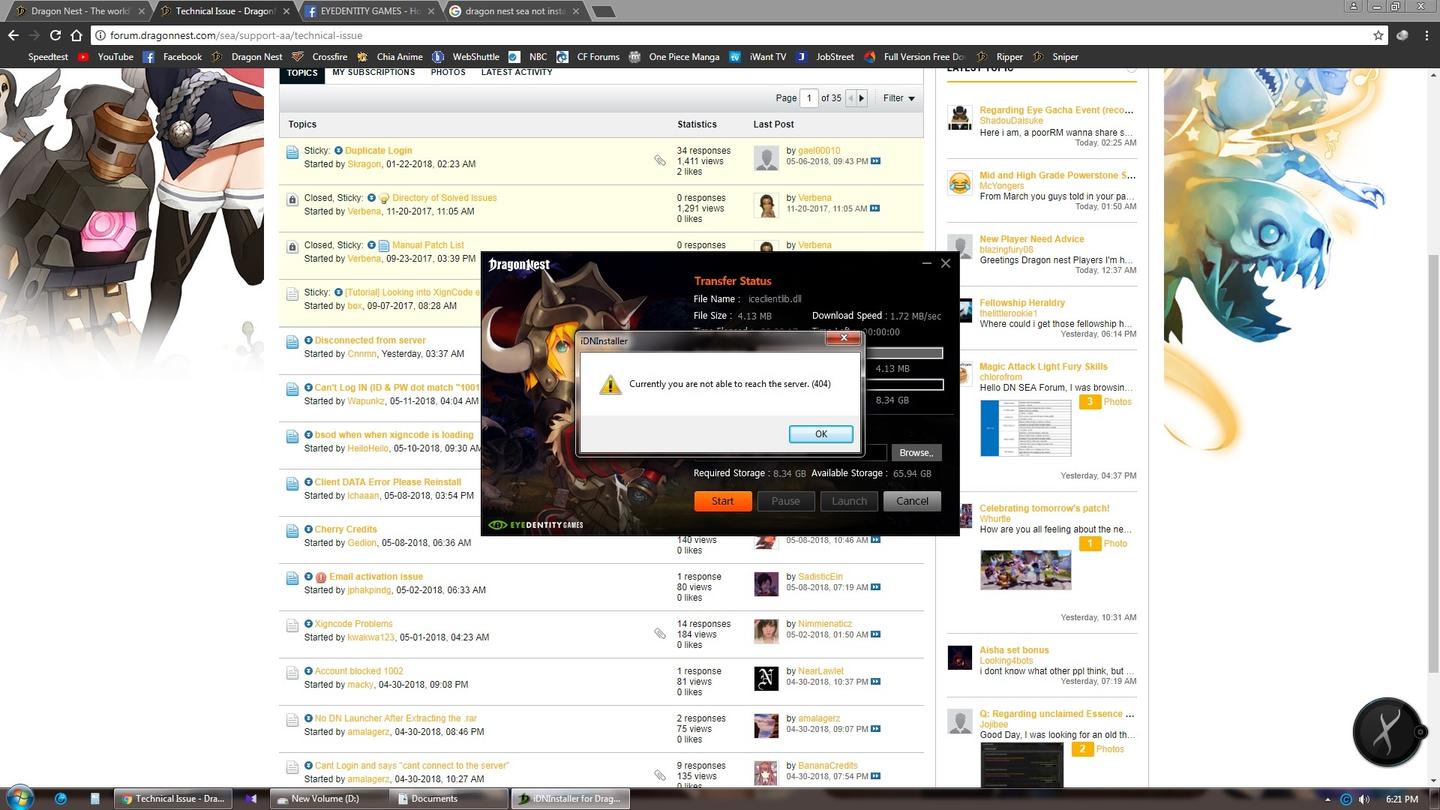Click the Magic Attack Light Fury Skills photo thumbnail

(1025, 428)
